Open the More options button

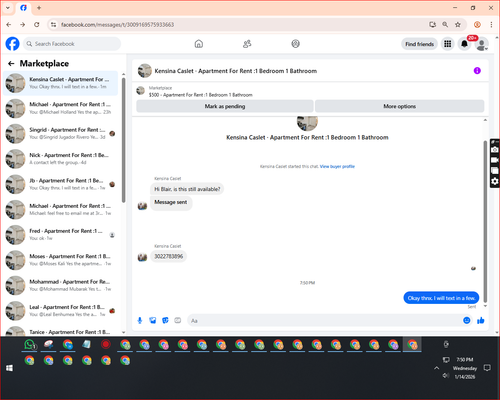pyautogui.click(x=399, y=106)
